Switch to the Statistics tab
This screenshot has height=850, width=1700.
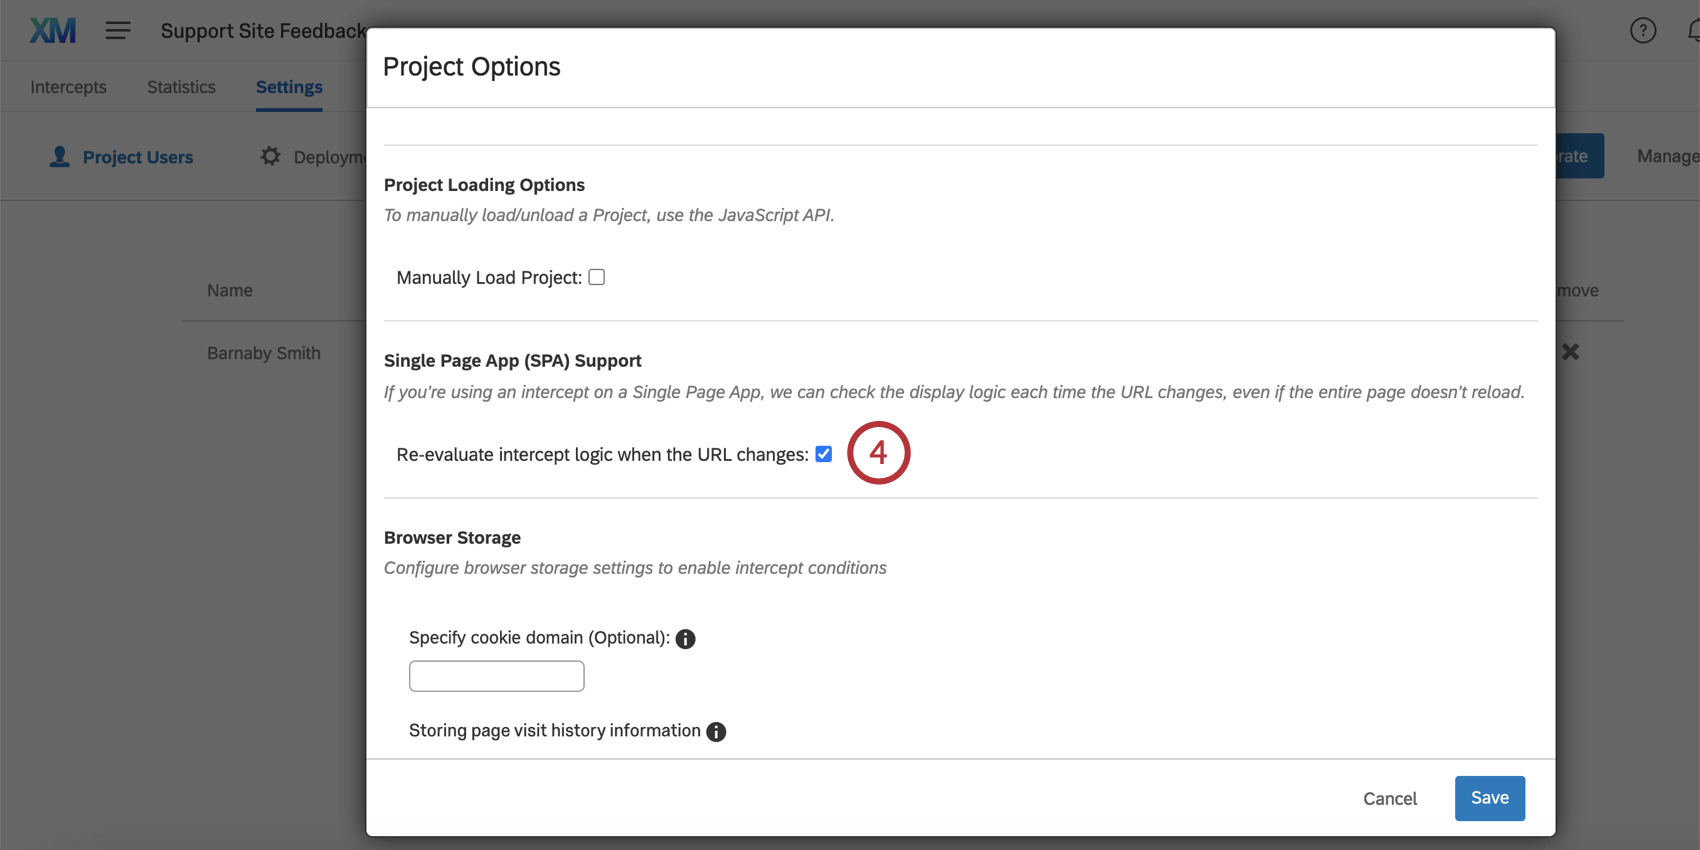[x=181, y=87]
